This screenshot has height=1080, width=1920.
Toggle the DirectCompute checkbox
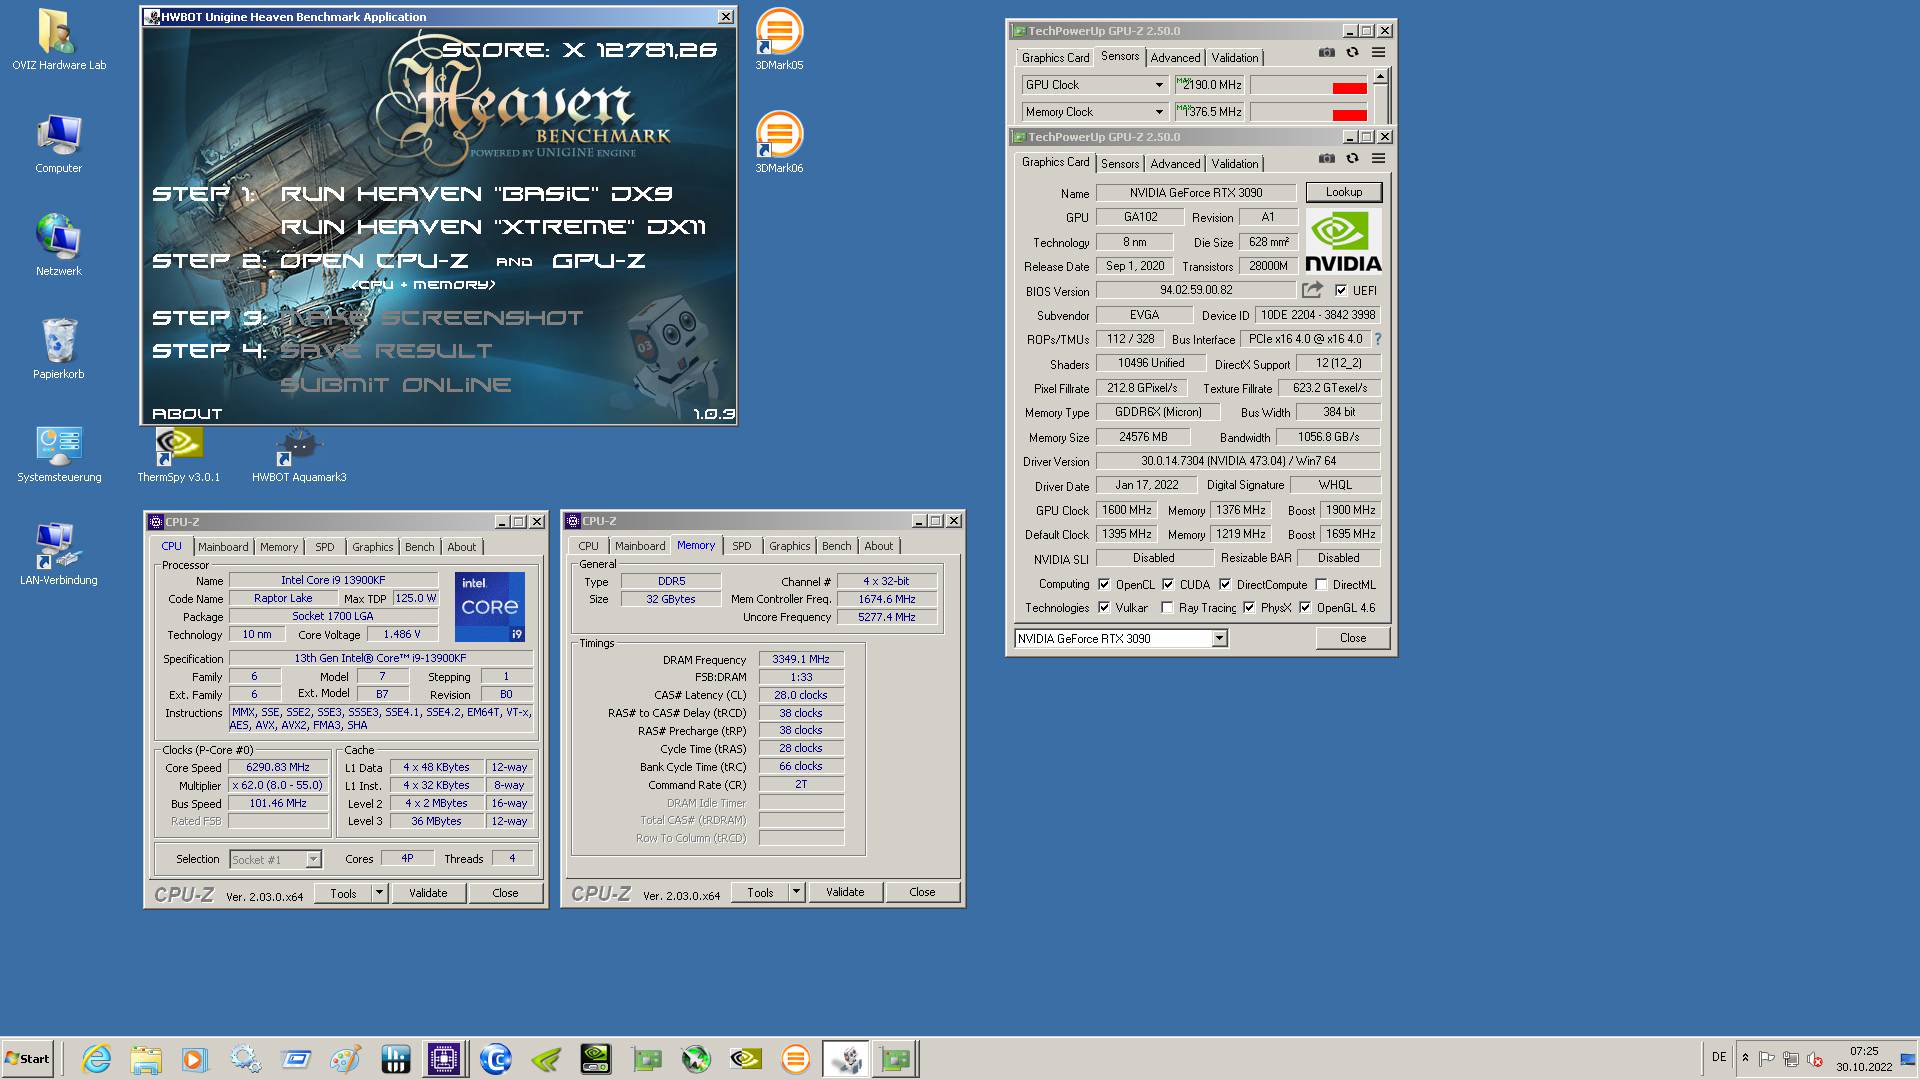coord(1225,584)
